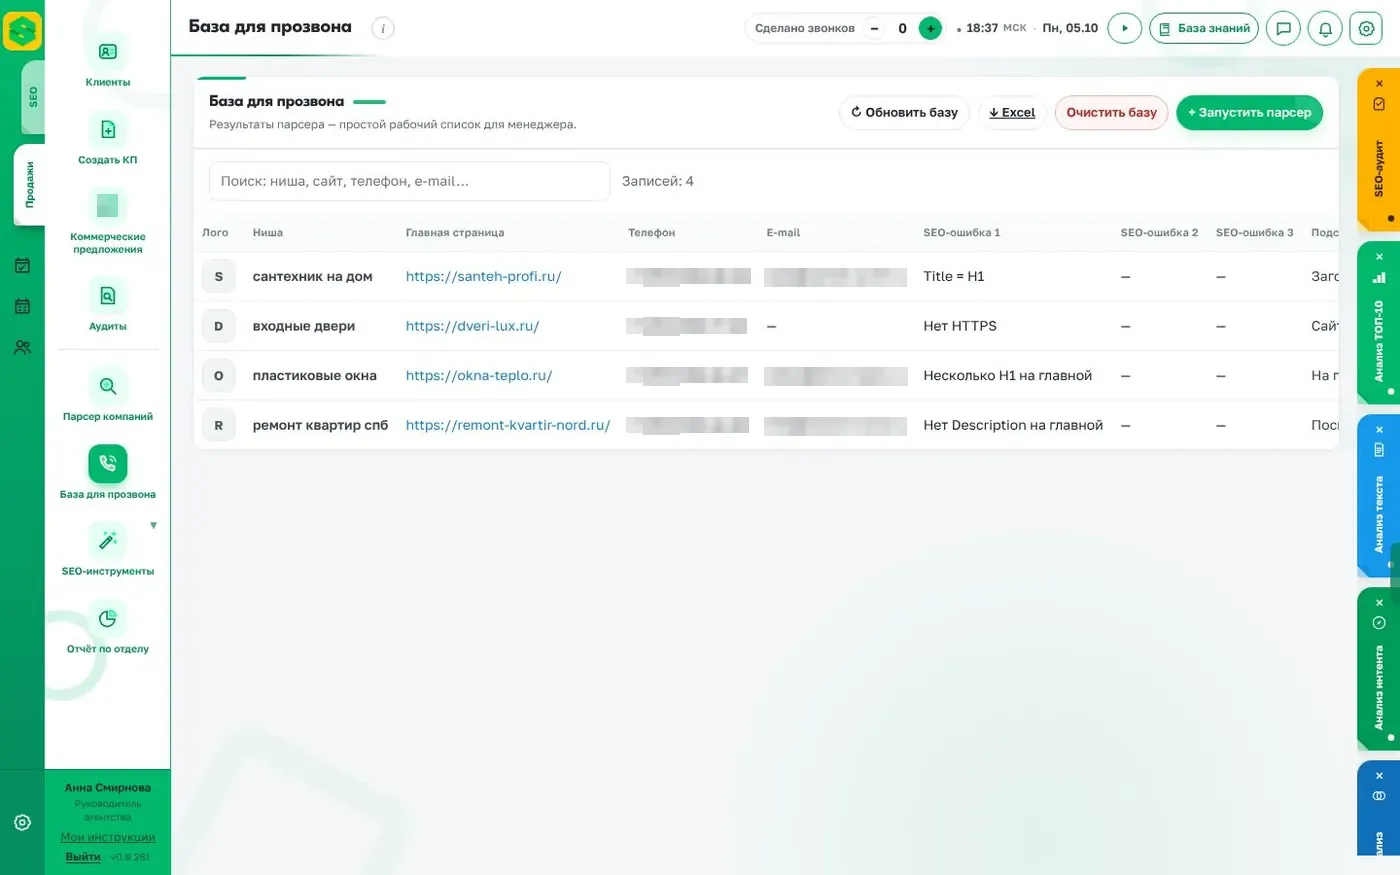Open link https://santeh-profi.ru/
This screenshot has width=1400, height=875.
(x=483, y=276)
